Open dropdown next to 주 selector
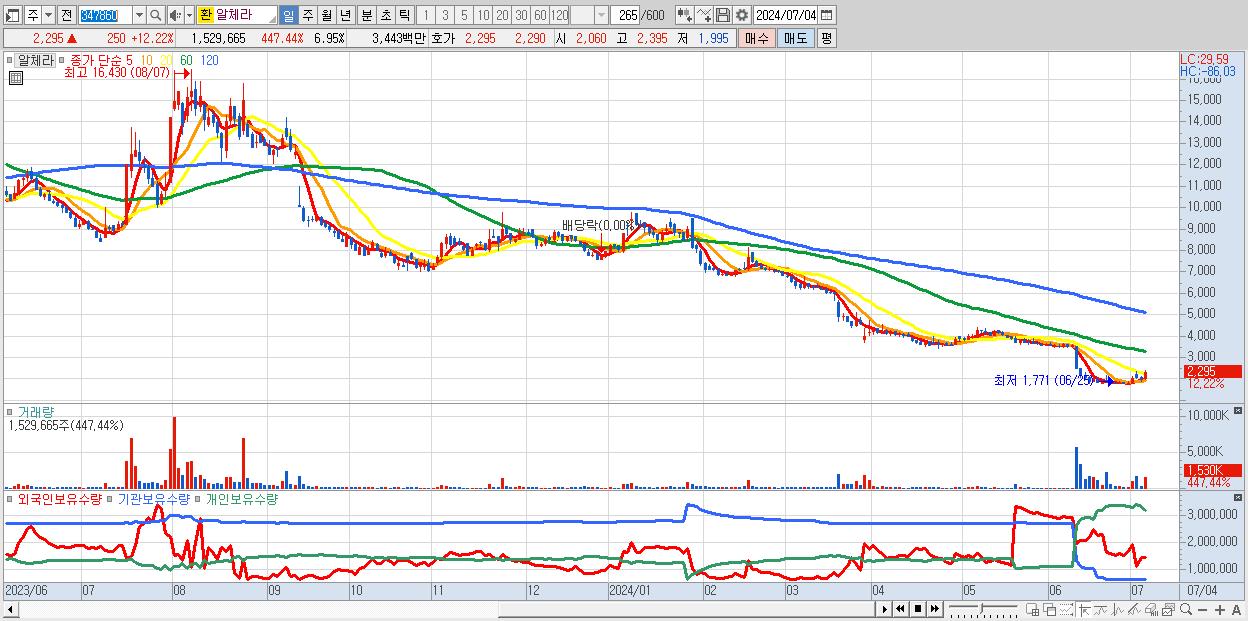This screenshot has width=1248, height=621. (x=48, y=15)
